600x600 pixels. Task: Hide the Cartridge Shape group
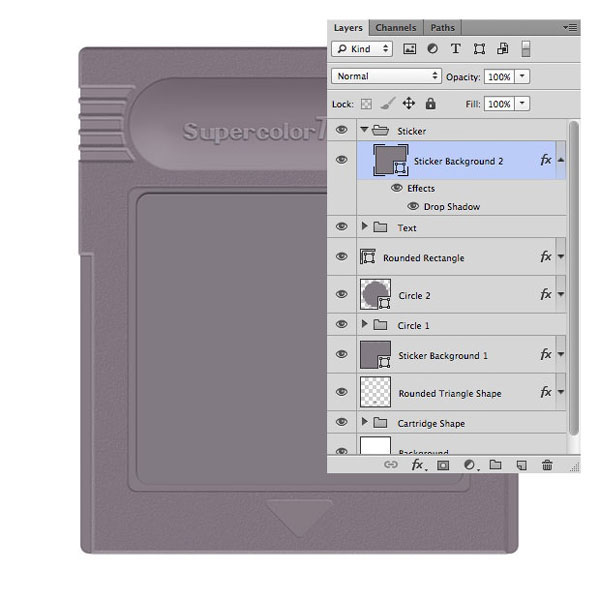pyautogui.click(x=342, y=422)
